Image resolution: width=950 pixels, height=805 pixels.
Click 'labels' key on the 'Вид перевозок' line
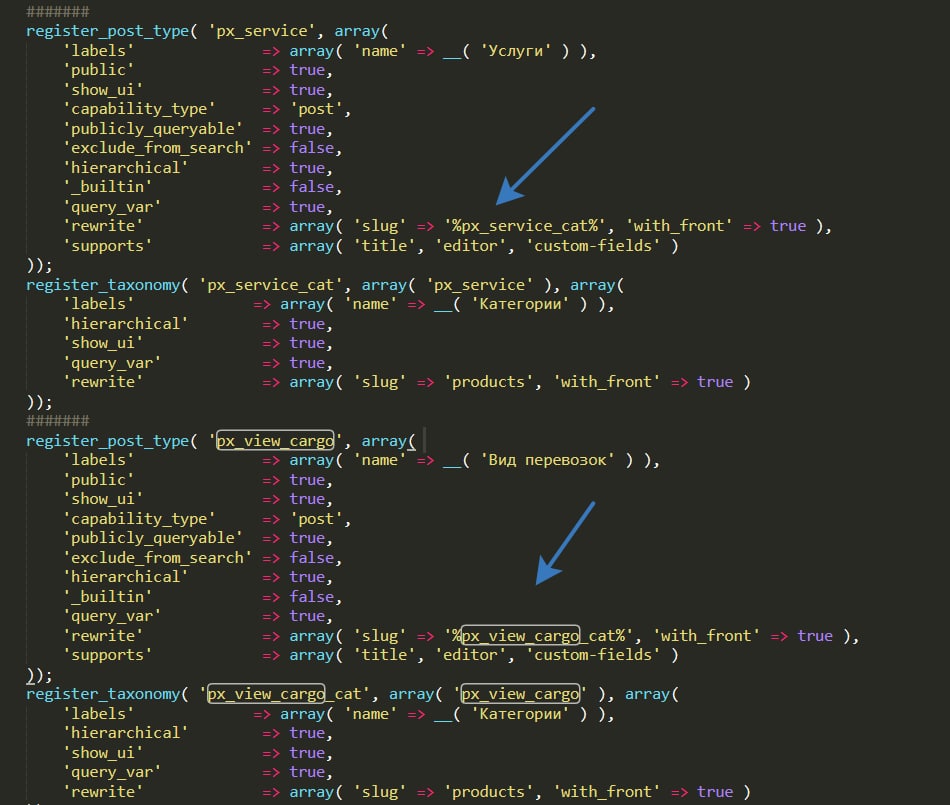(x=98, y=460)
